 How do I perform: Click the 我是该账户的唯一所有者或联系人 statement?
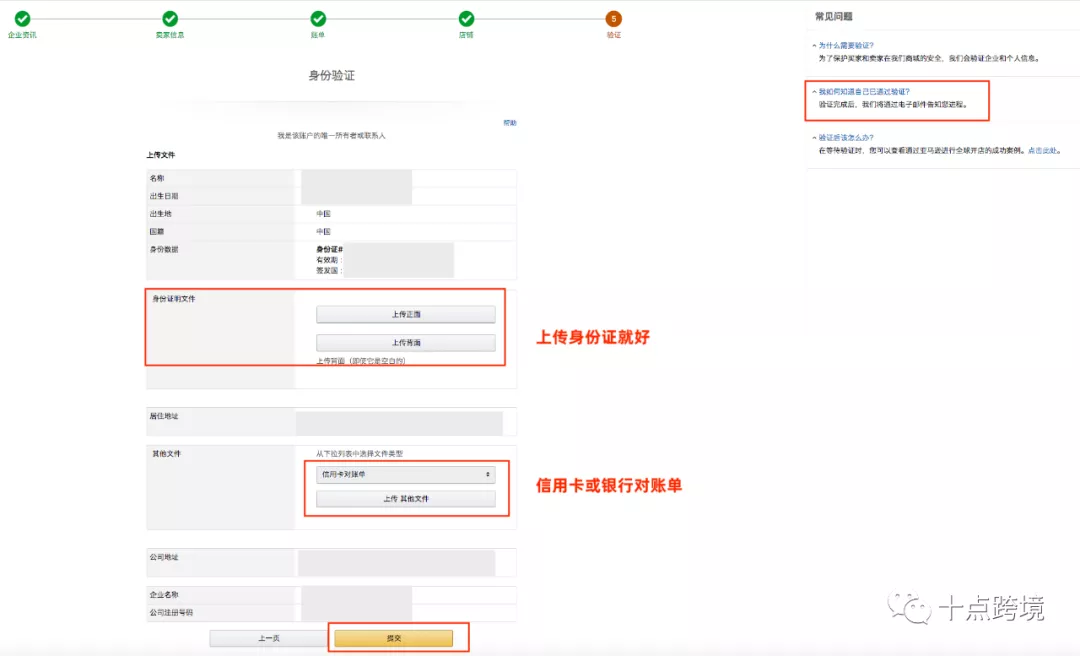tap(331, 136)
